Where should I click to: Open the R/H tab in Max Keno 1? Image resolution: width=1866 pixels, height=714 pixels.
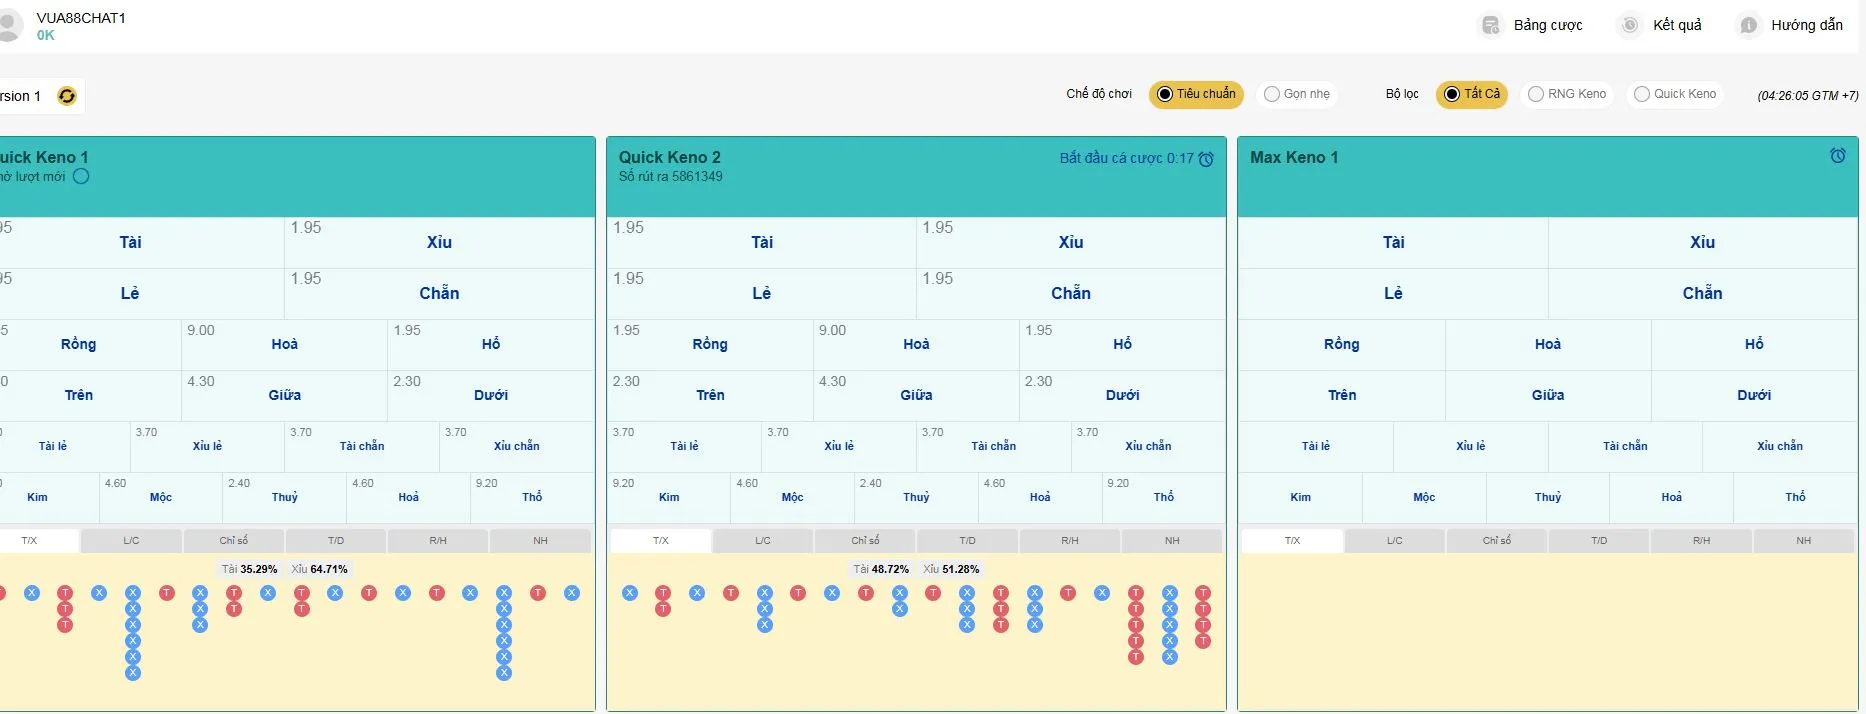1701,541
